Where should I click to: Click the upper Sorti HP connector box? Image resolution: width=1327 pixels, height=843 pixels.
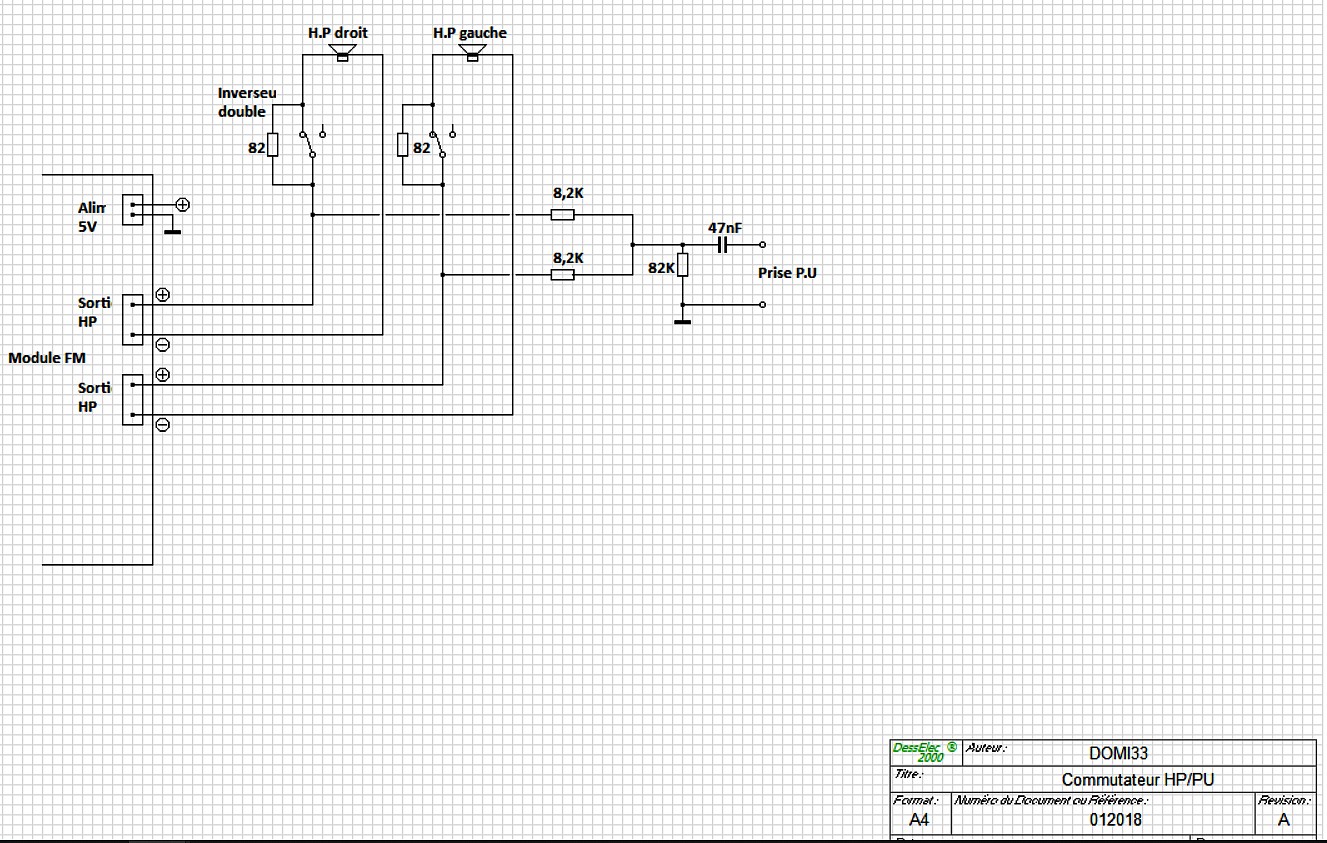pyautogui.click(x=132, y=320)
